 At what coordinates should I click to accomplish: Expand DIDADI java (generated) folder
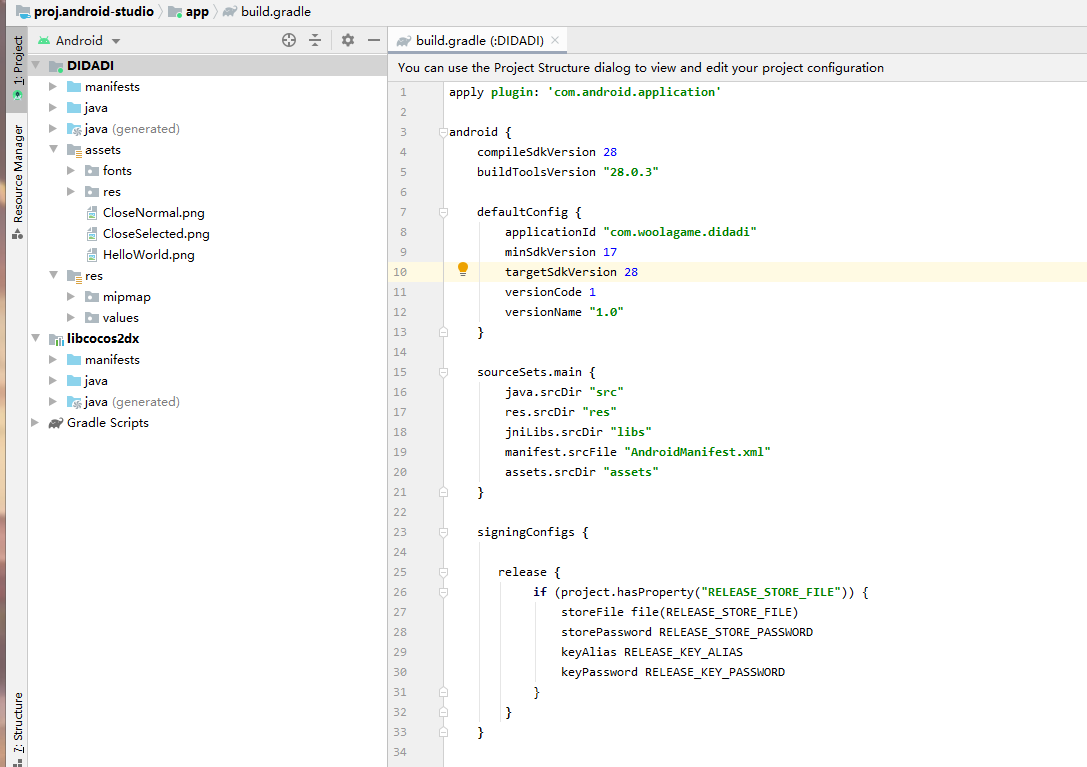(53, 128)
